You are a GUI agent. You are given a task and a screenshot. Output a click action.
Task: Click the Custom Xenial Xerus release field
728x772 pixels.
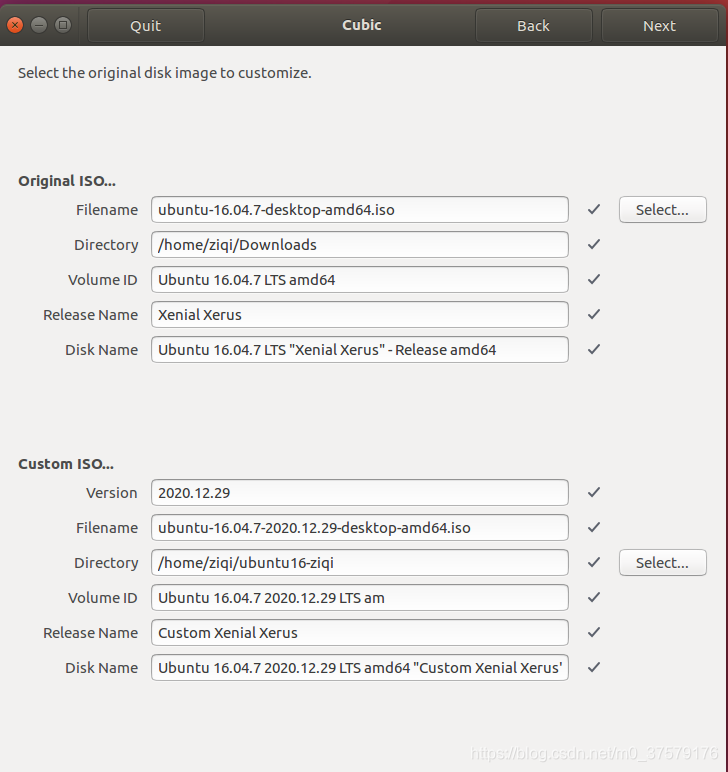coord(360,633)
